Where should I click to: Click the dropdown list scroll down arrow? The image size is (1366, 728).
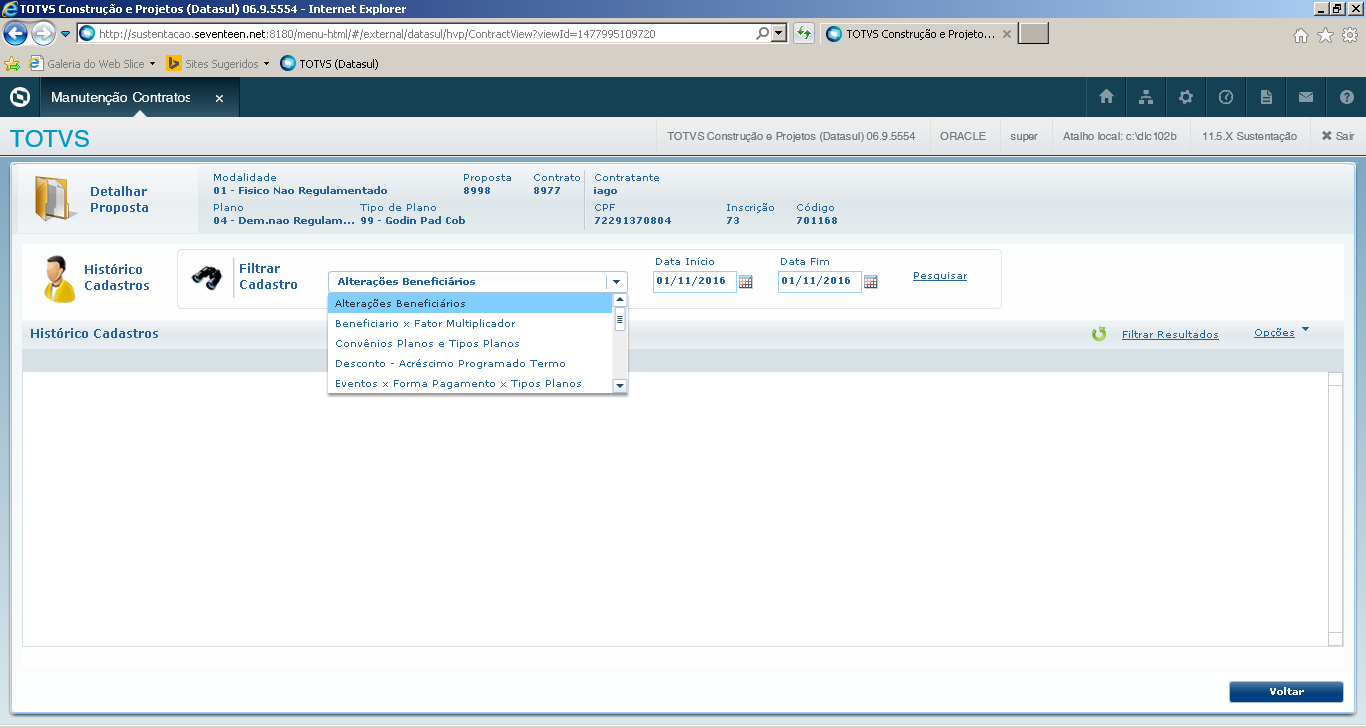[x=620, y=386]
